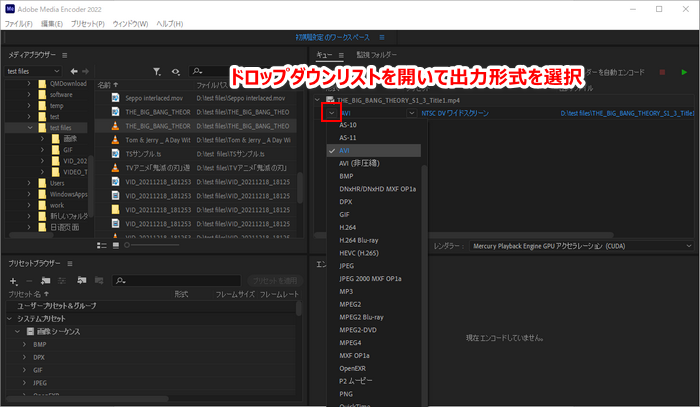Open the preset dropdown beside NTSC DV ワイドスクリーン
The width and height of the screenshot is (700, 407).
[412, 114]
